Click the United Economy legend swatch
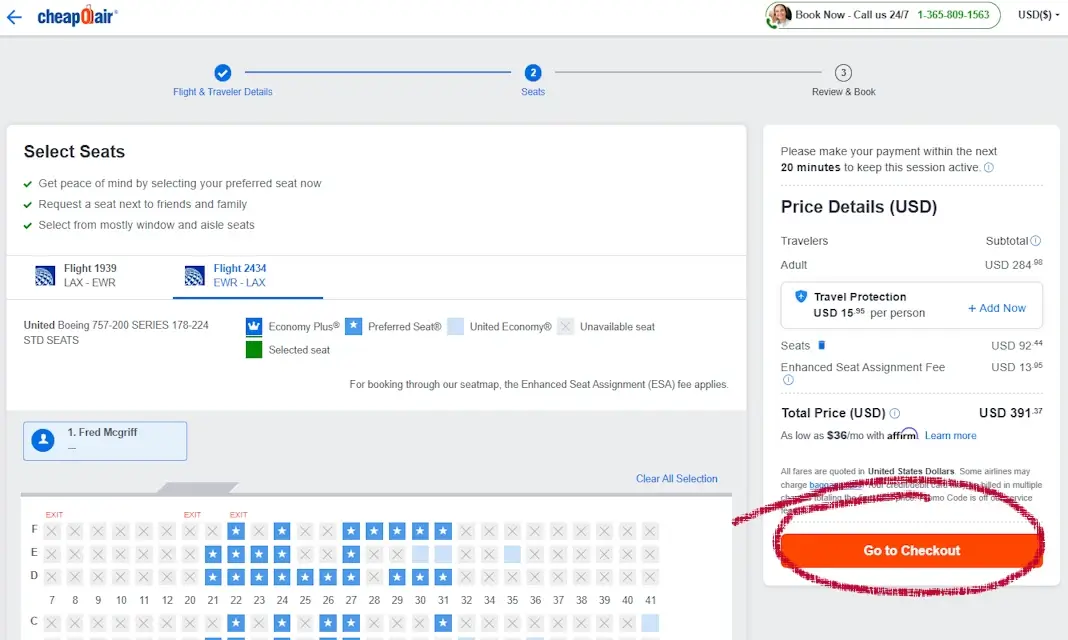 coord(456,326)
